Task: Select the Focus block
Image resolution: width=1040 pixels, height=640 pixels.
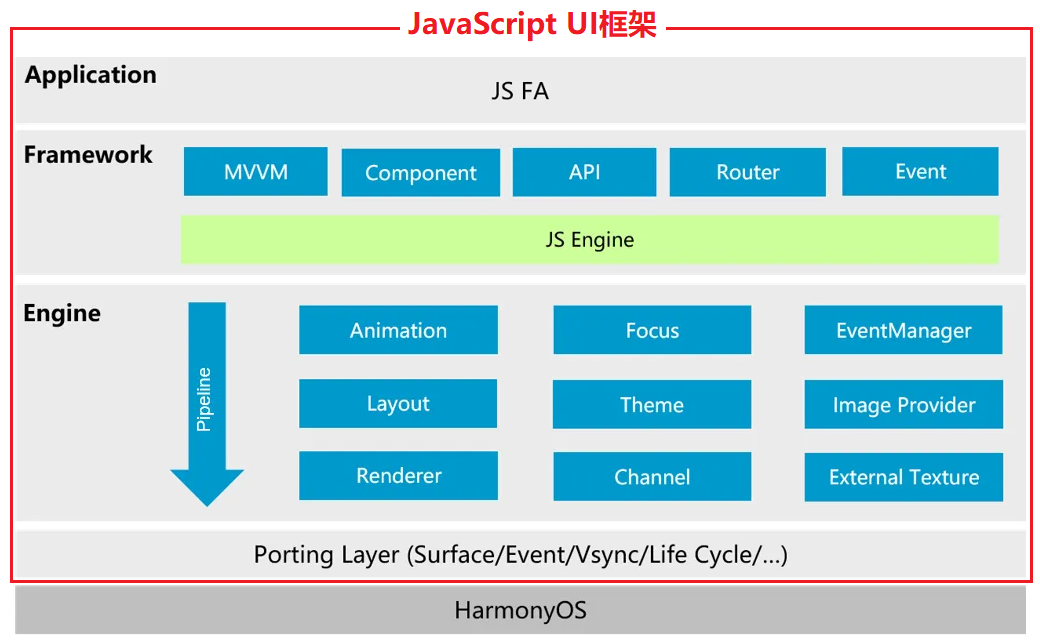Action: tap(652, 330)
